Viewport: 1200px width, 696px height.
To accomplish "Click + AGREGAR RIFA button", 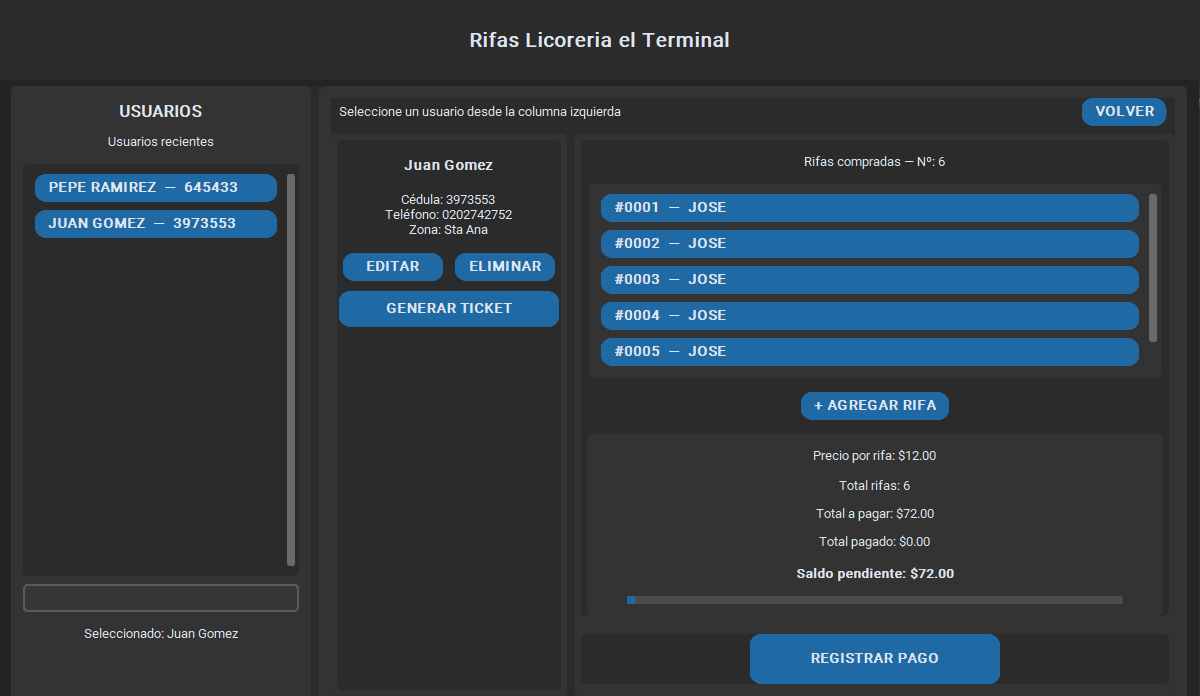I will 875,406.
